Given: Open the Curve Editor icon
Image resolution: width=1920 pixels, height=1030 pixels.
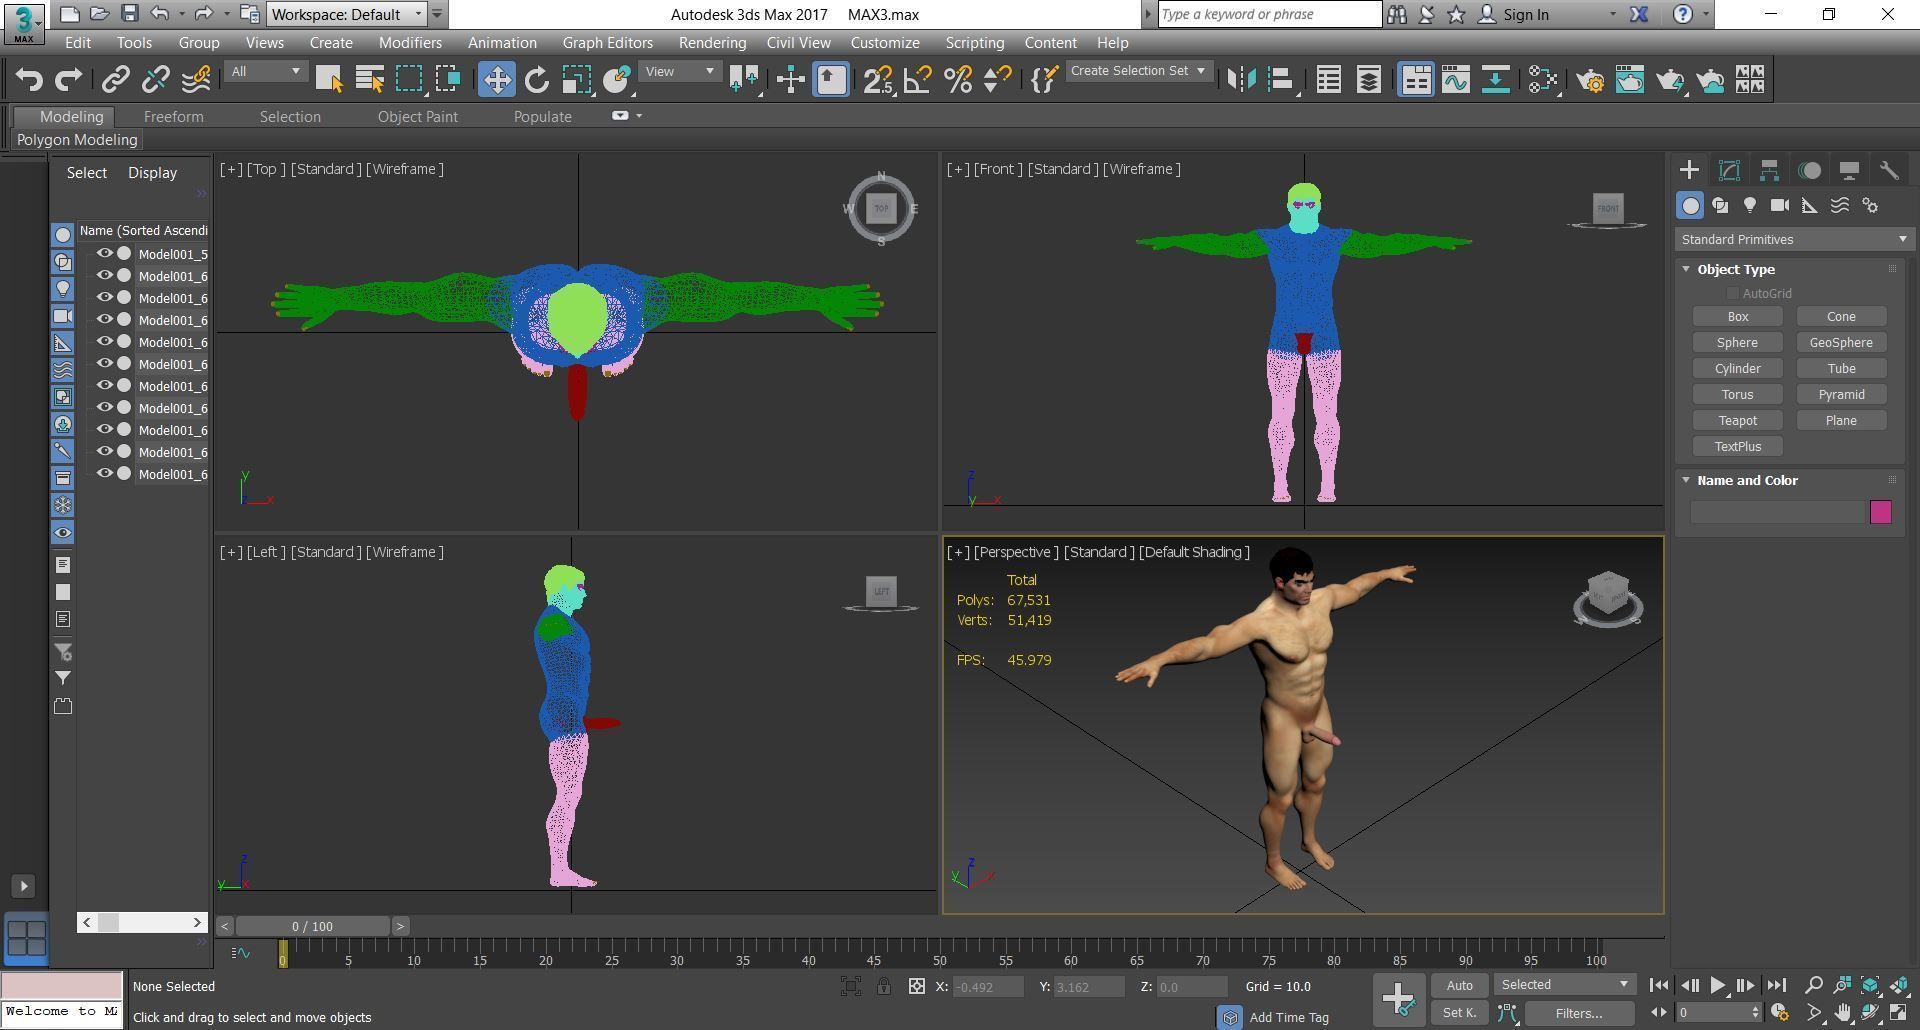Looking at the screenshot, I should (x=1456, y=80).
